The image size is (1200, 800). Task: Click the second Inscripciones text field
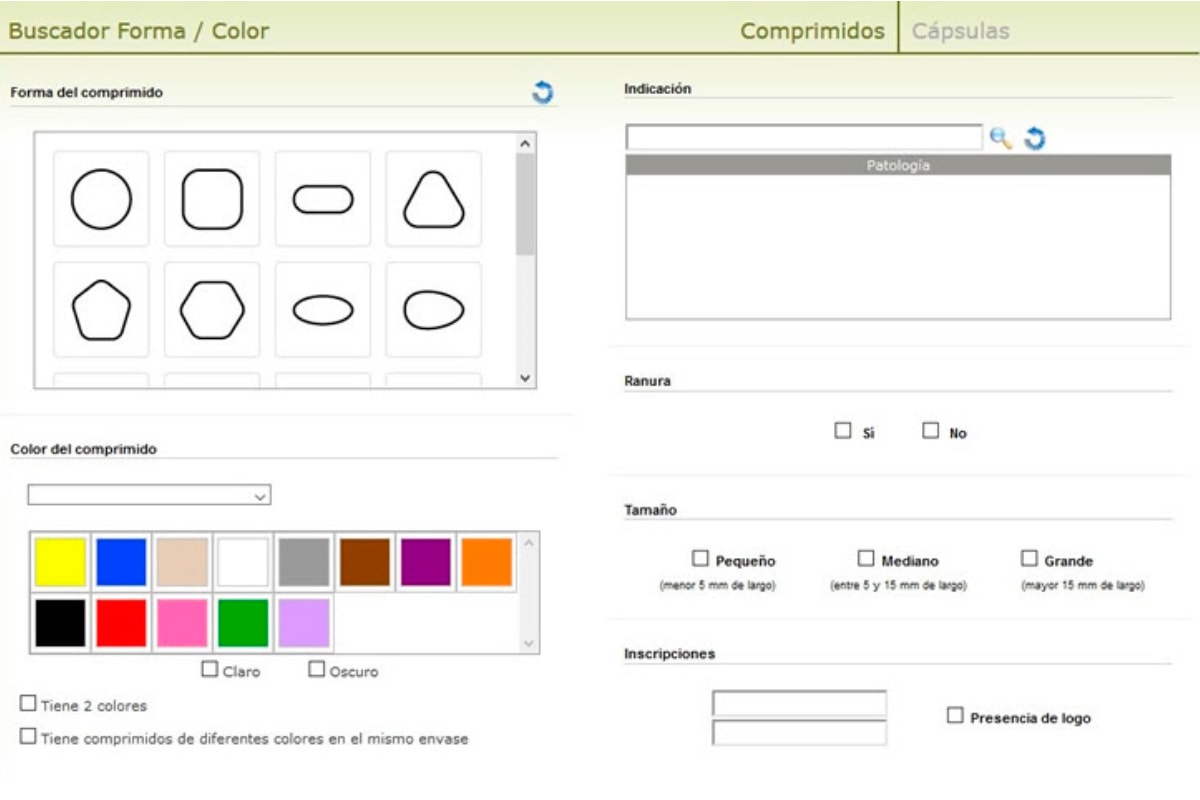tap(799, 733)
